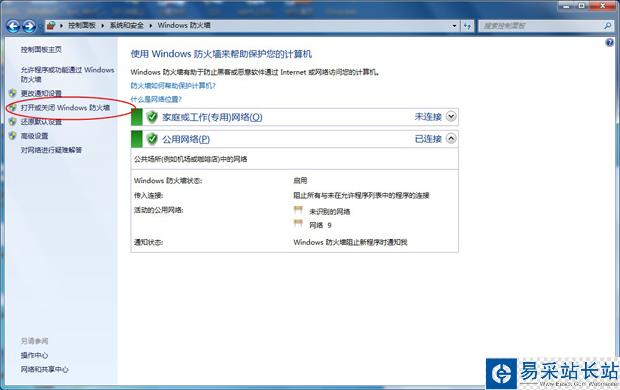Viewport: 620px width, 390px height.
Task: Open the arrow before 控制面板 breadcrumb
Action: [x=61, y=26]
